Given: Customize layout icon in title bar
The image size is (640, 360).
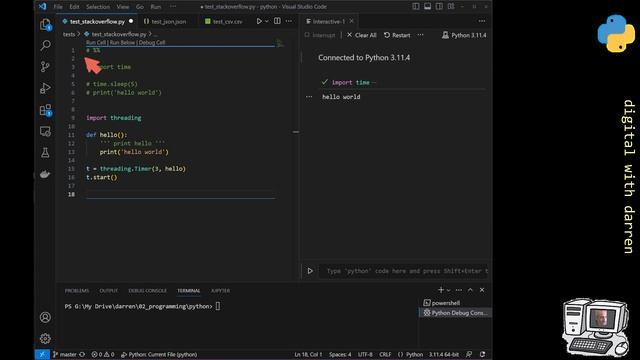Looking at the screenshot, I should 451,7.
